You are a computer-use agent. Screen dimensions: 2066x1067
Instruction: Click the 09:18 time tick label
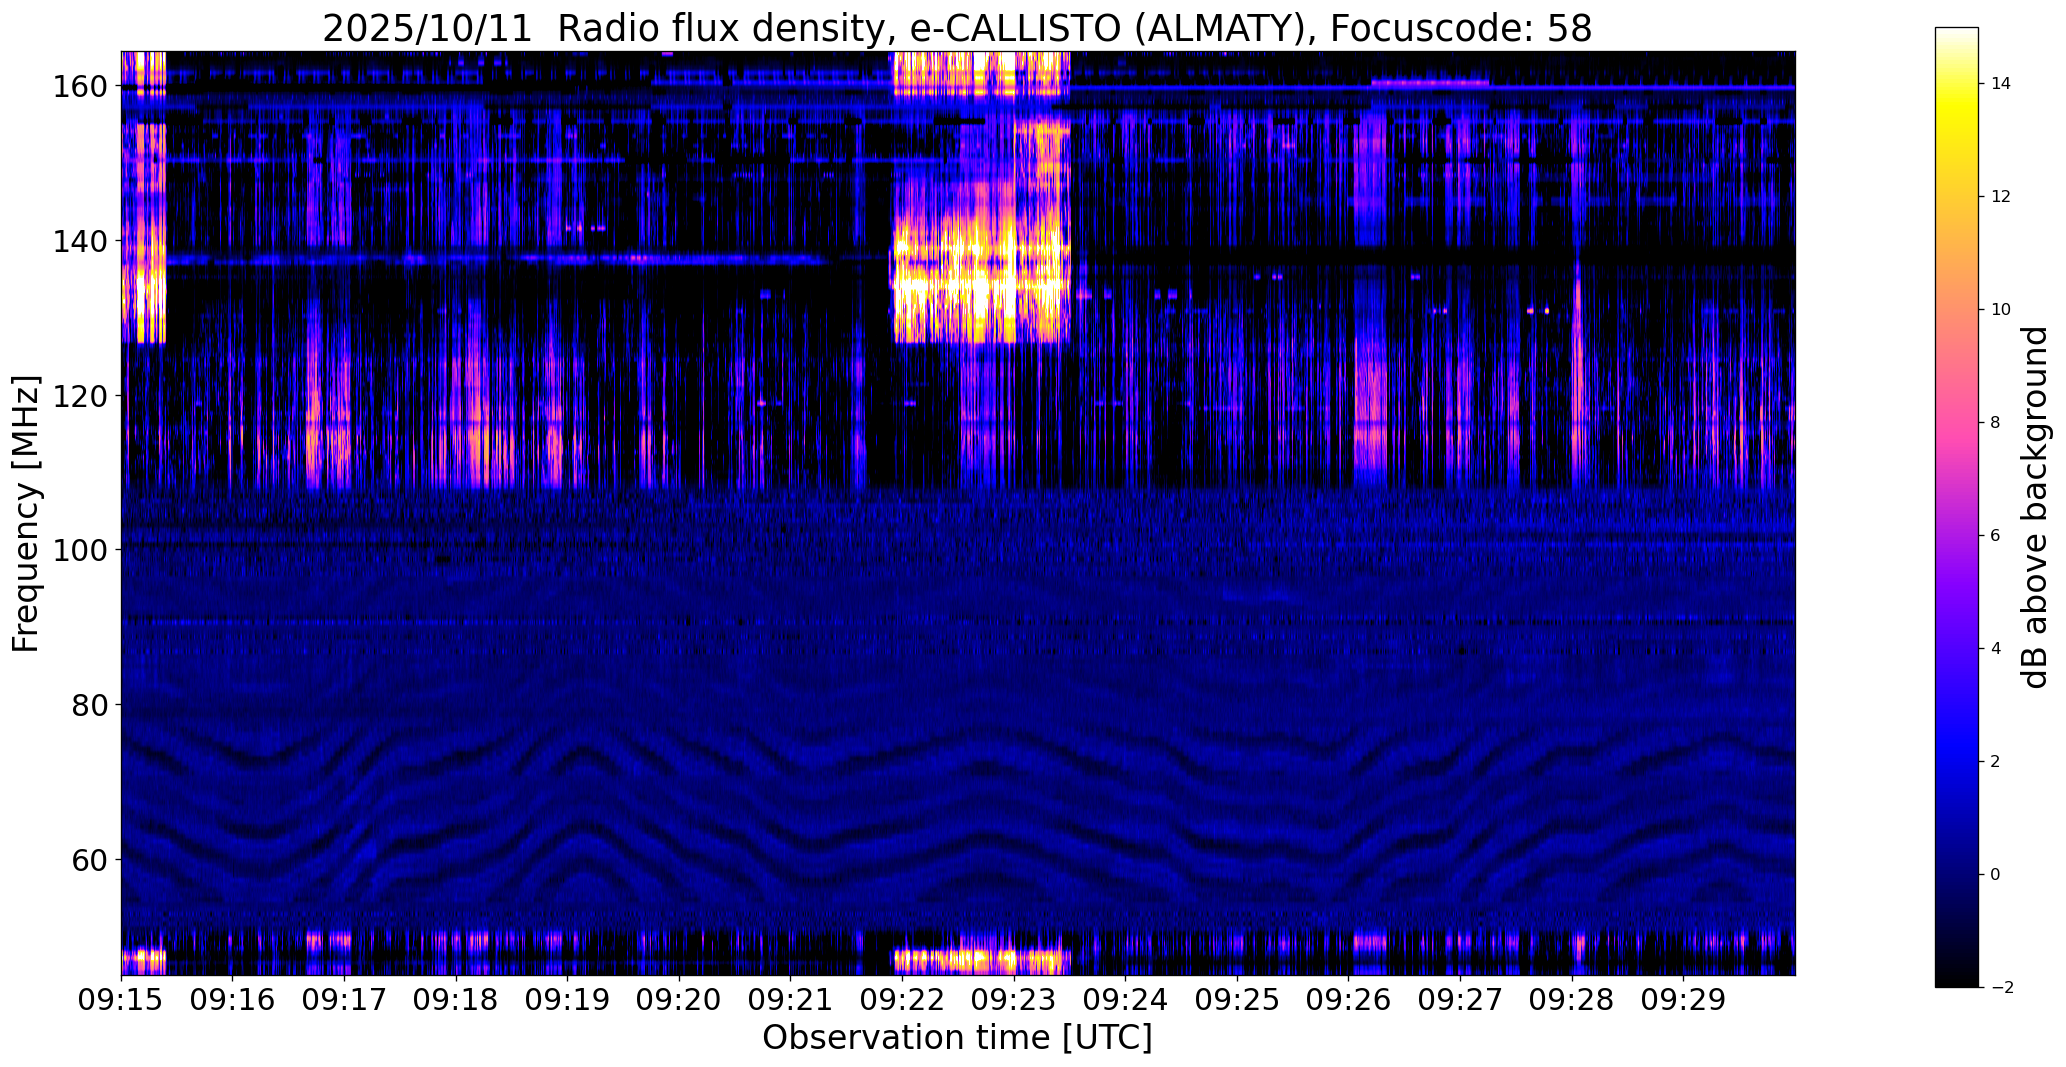tap(456, 1000)
